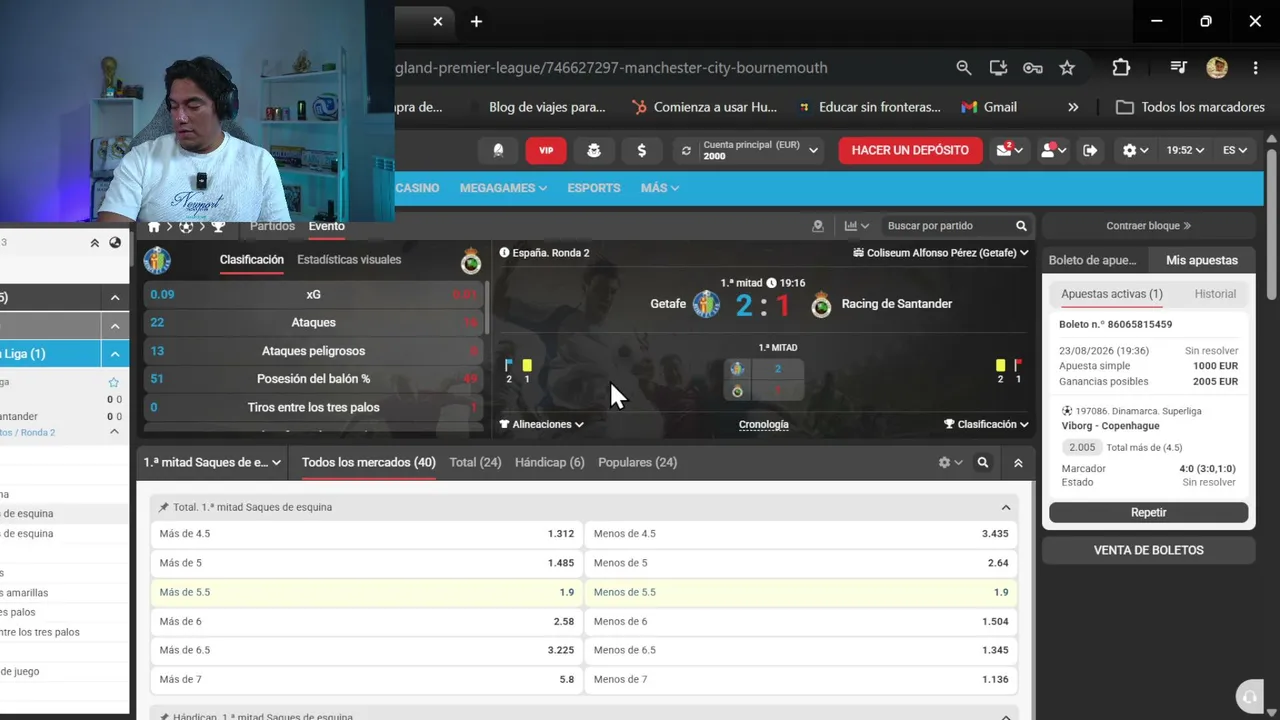Favorite the match with the star toggle
Screen dimensions: 1280x720
(114, 382)
